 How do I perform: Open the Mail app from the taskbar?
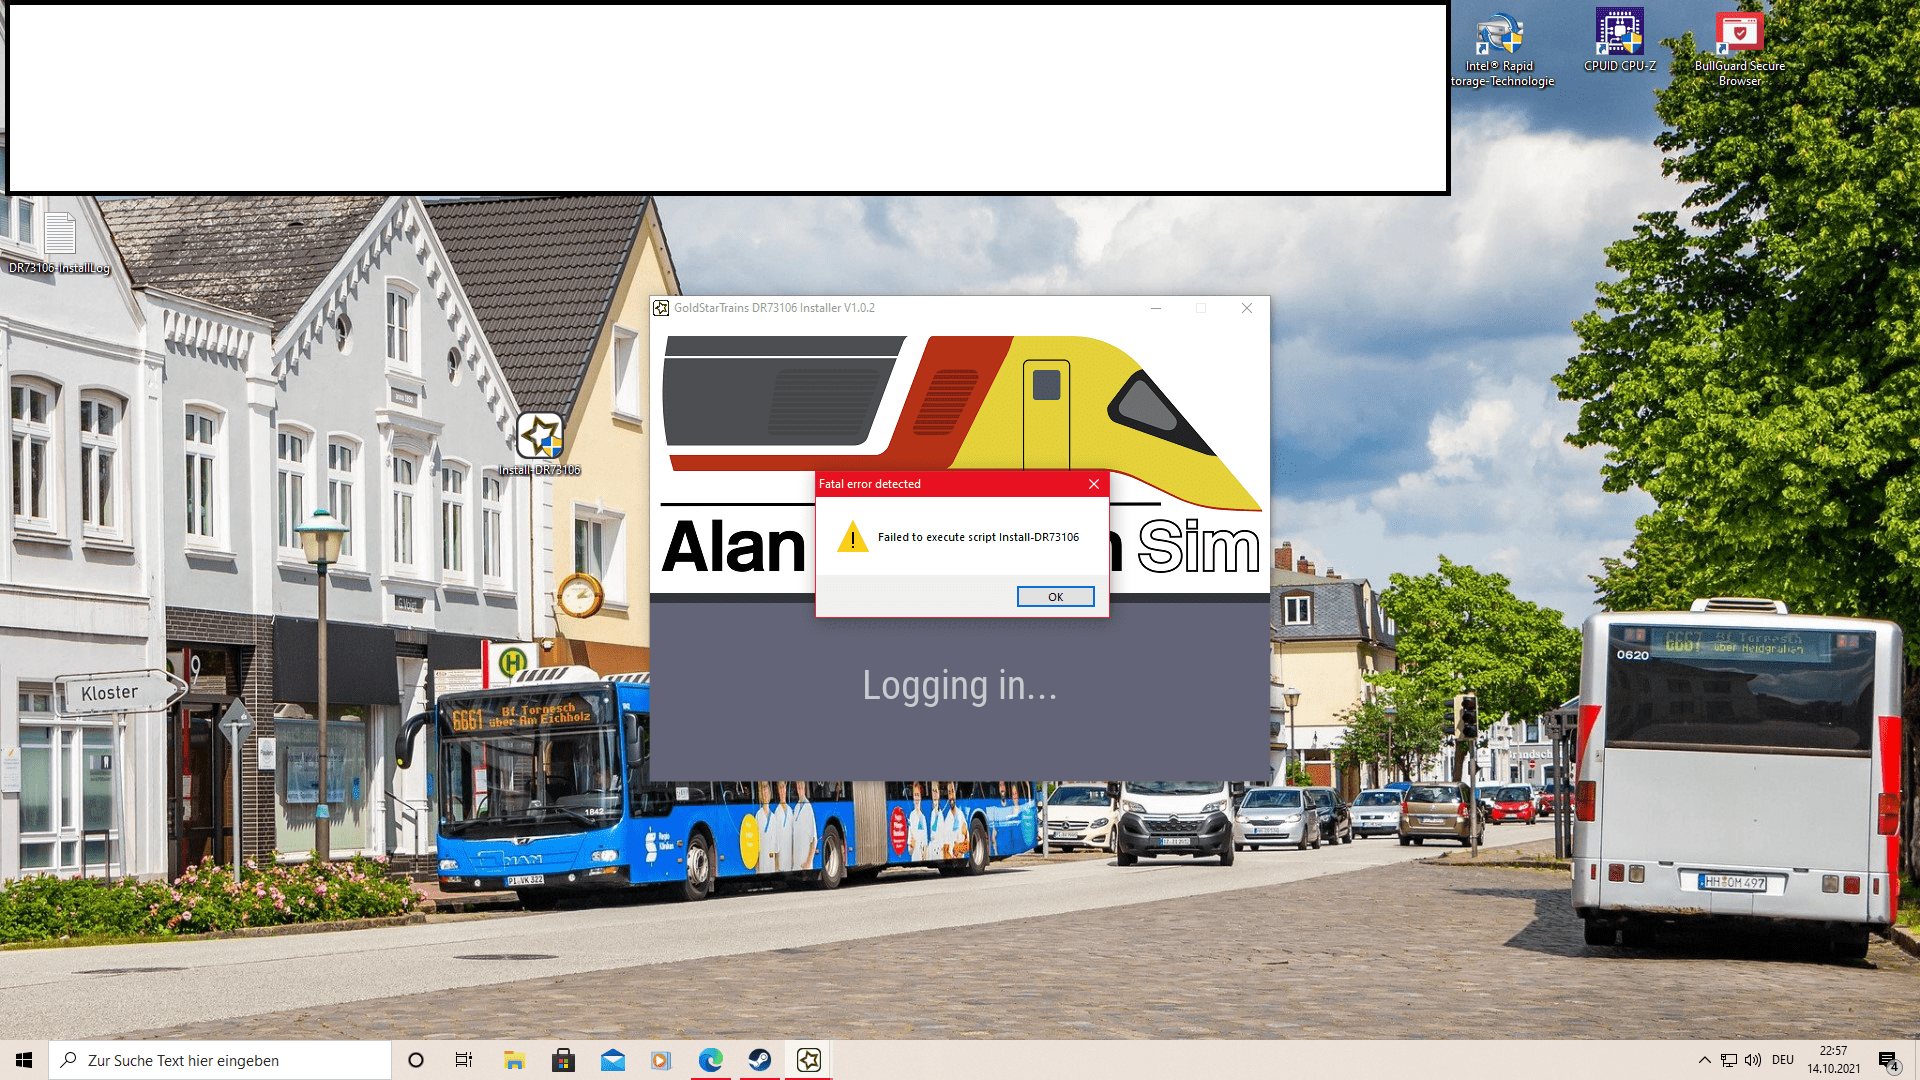click(x=612, y=1060)
